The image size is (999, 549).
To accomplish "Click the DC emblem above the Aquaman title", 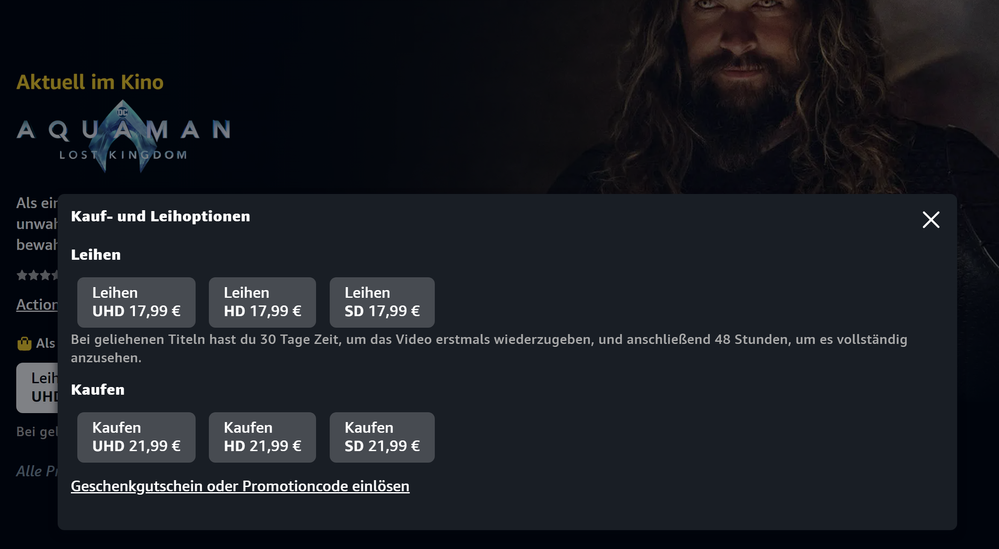I will (x=124, y=112).
